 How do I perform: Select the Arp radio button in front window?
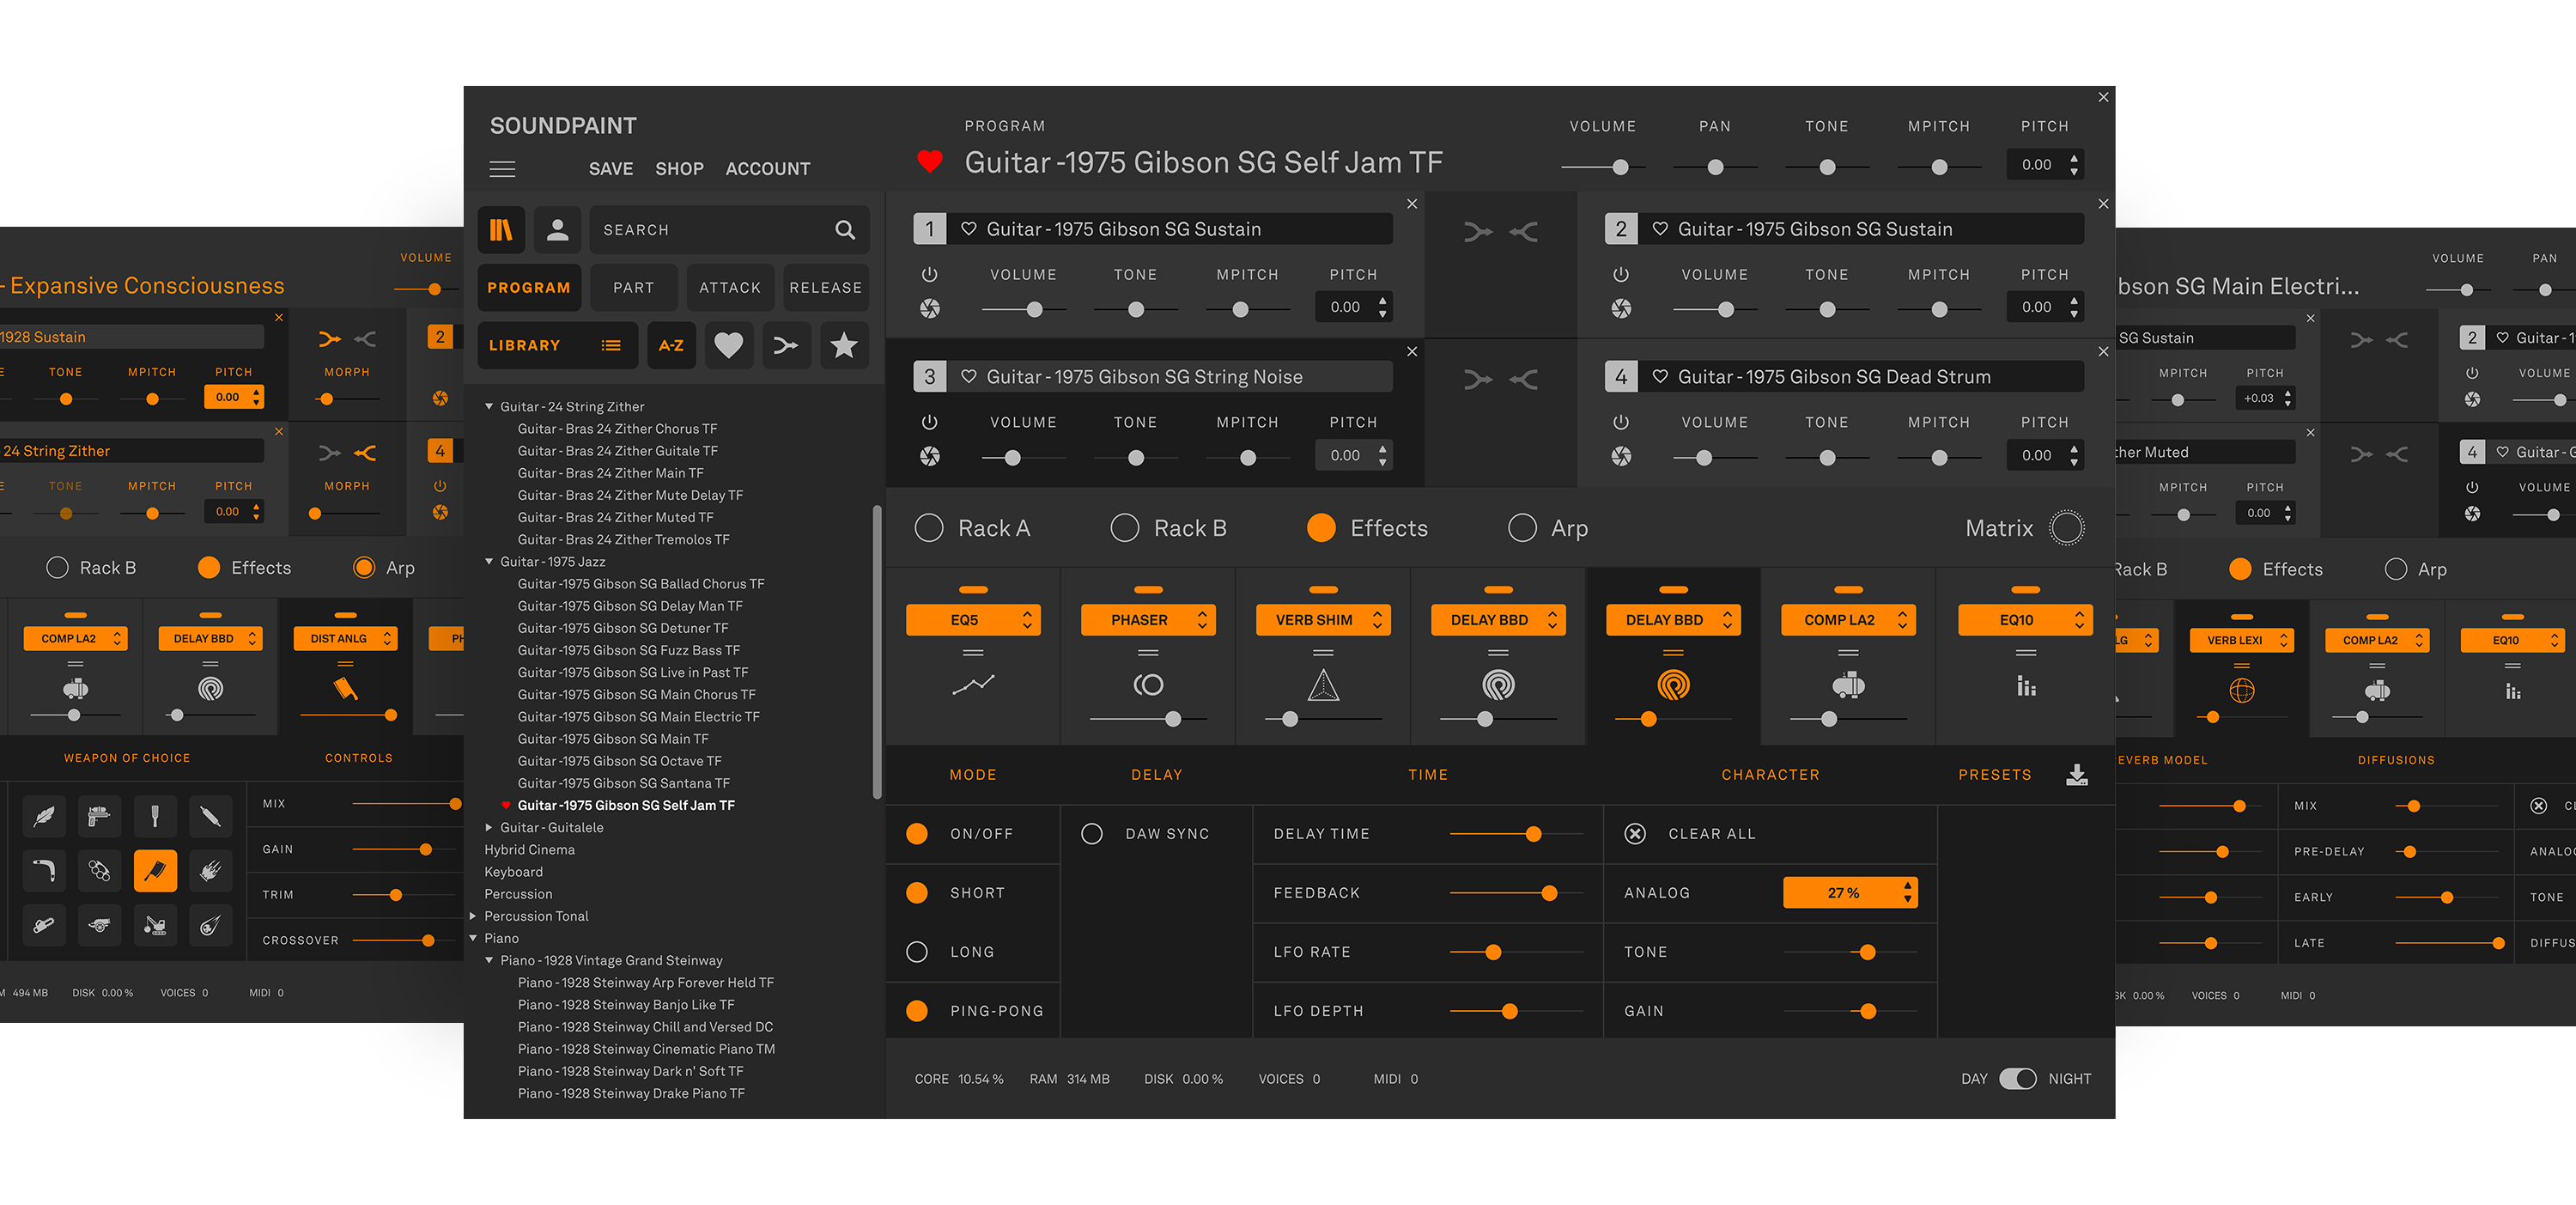click(1522, 528)
